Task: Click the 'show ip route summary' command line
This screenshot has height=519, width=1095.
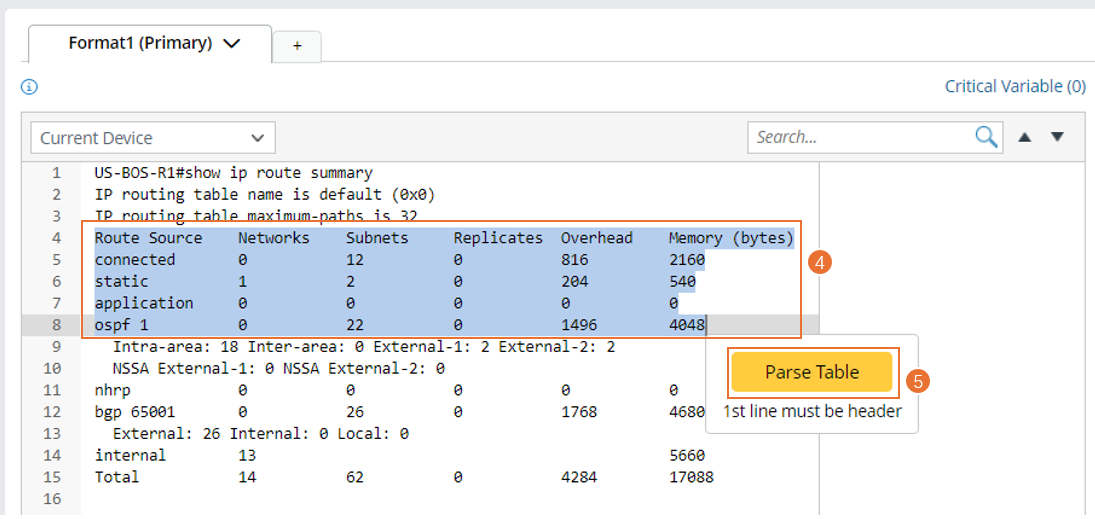Action: (233, 173)
